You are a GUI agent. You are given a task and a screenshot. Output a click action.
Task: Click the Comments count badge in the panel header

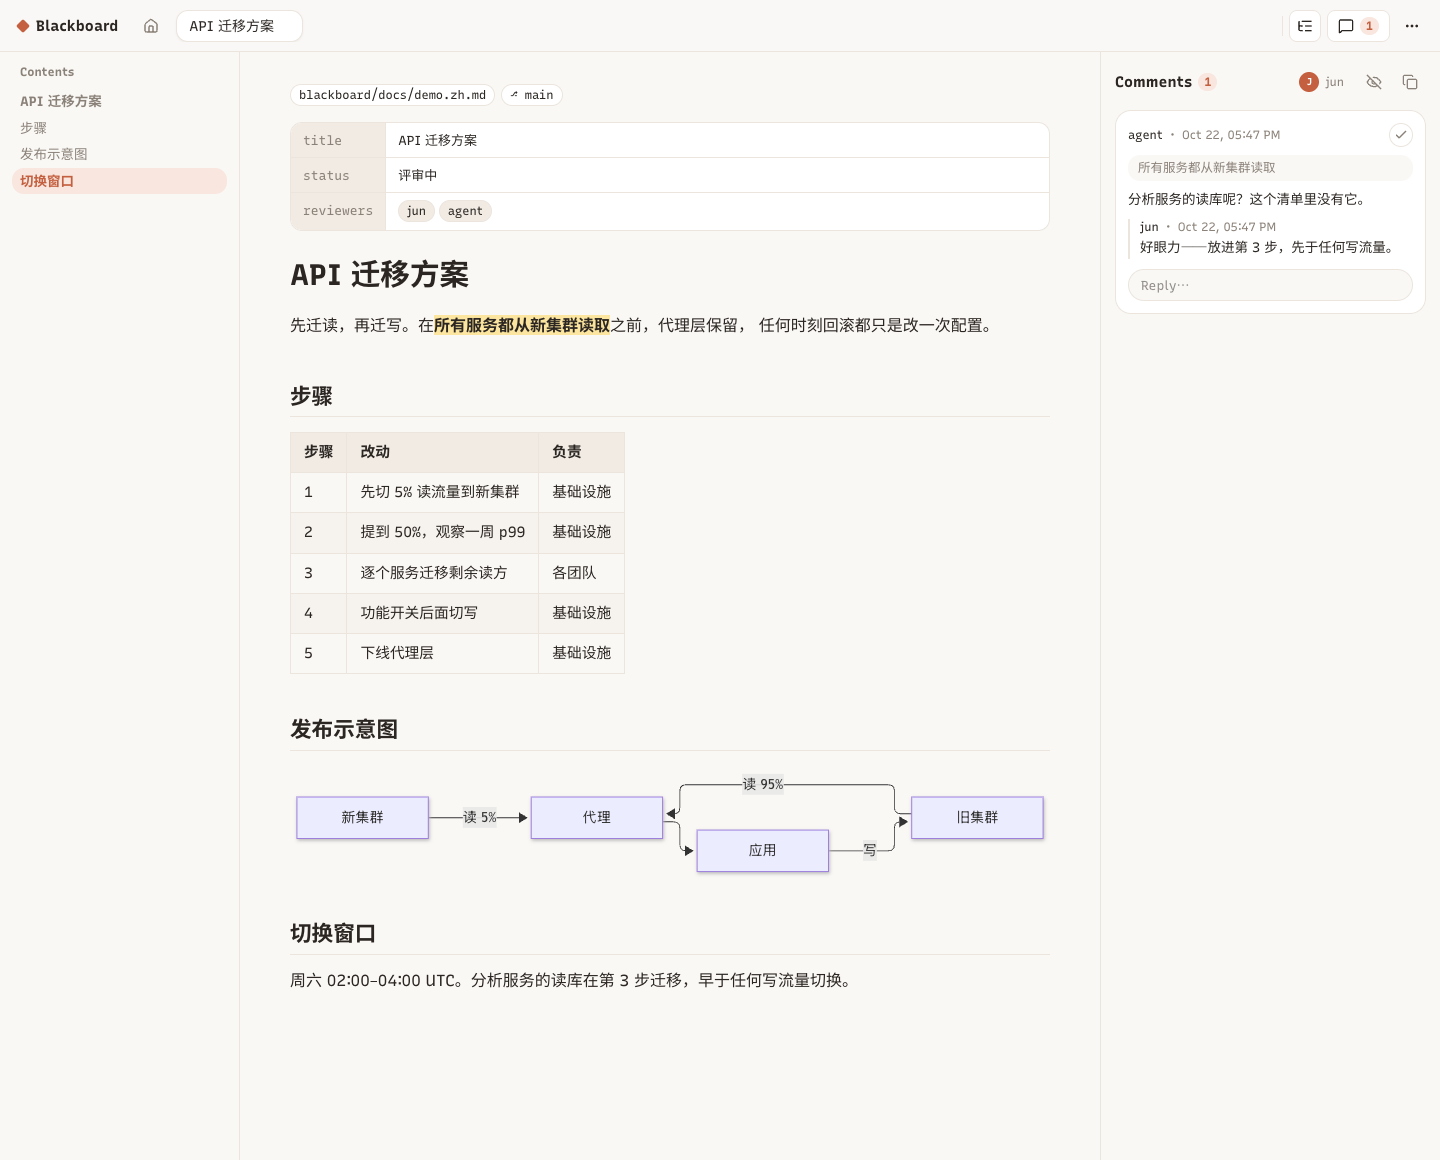coord(1208,82)
